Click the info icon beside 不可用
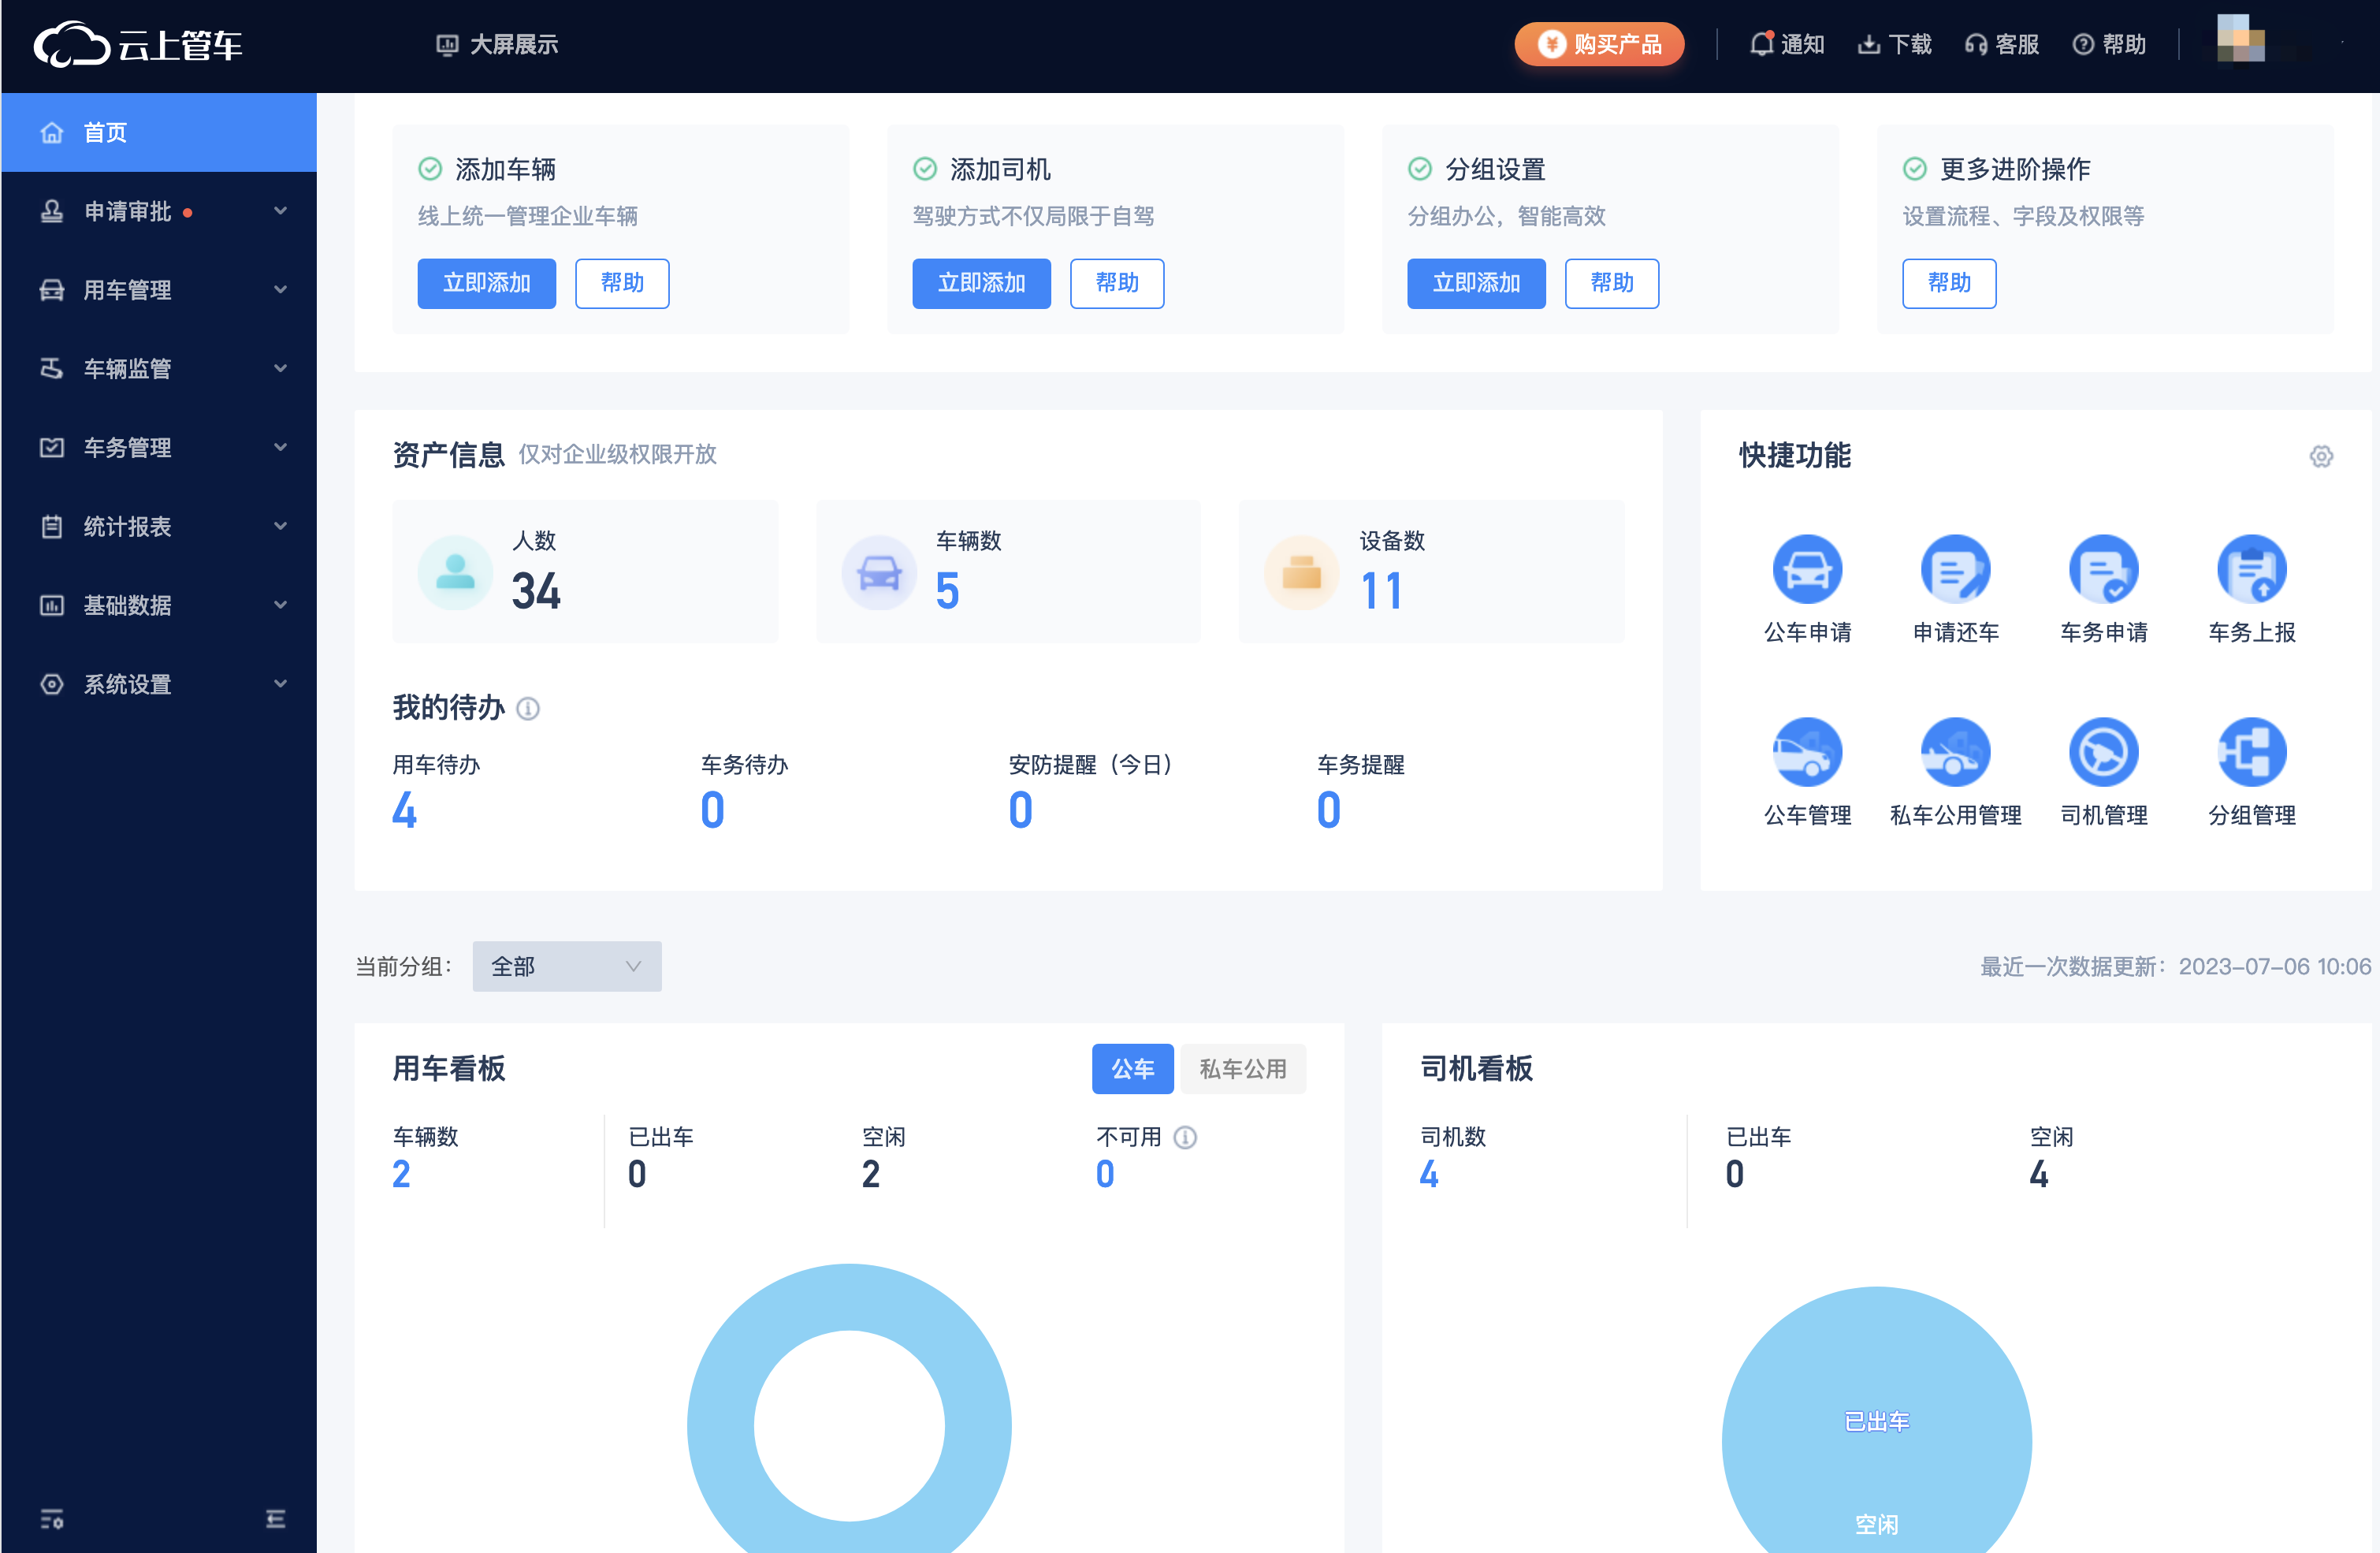Viewport: 2380px width, 1553px height. (x=1185, y=1137)
